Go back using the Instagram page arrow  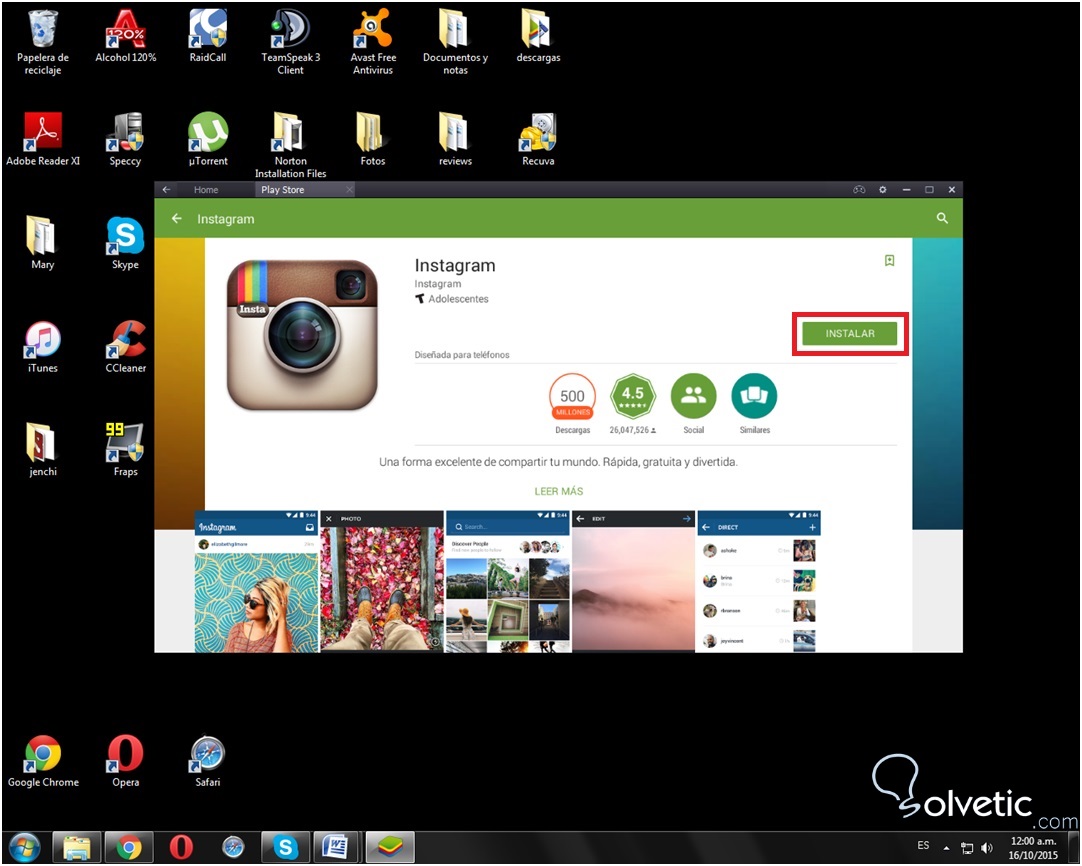[177, 219]
